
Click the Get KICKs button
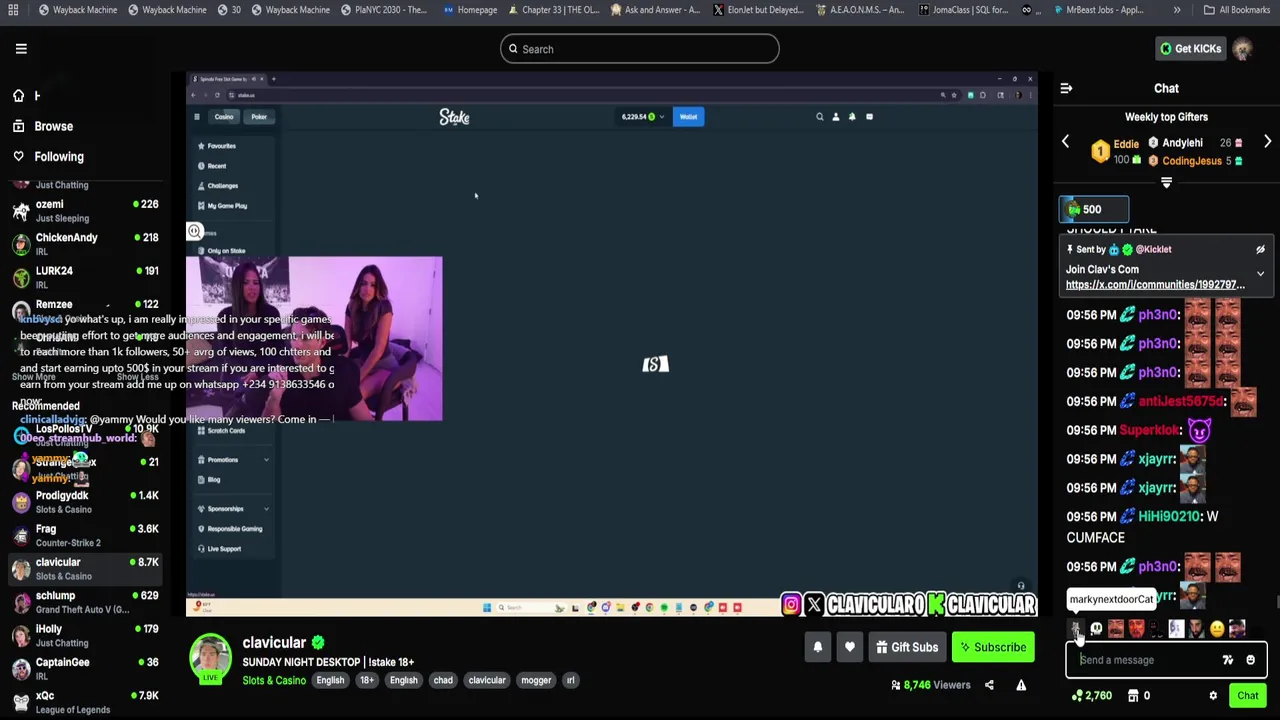[x=1190, y=48]
